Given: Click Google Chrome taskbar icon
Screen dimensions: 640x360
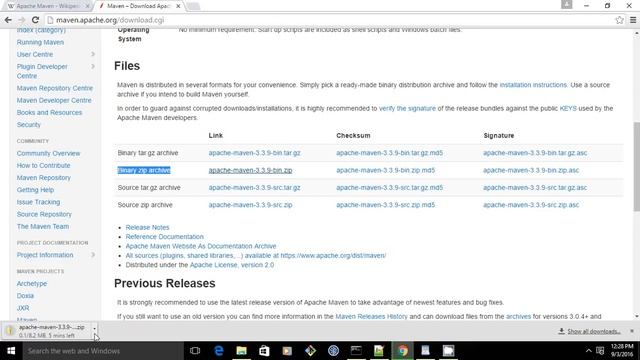Looking at the screenshot, I should [x=402, y=351].
